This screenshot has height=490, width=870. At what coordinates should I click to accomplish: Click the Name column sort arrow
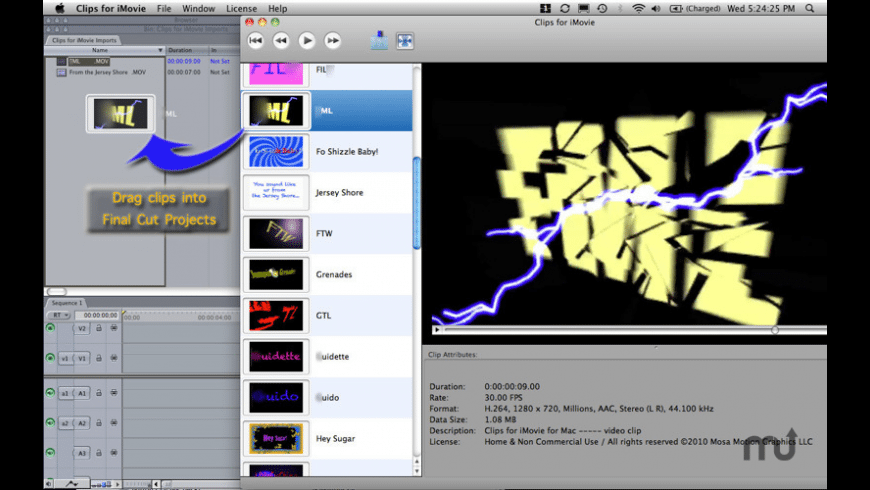coord(159,49)
